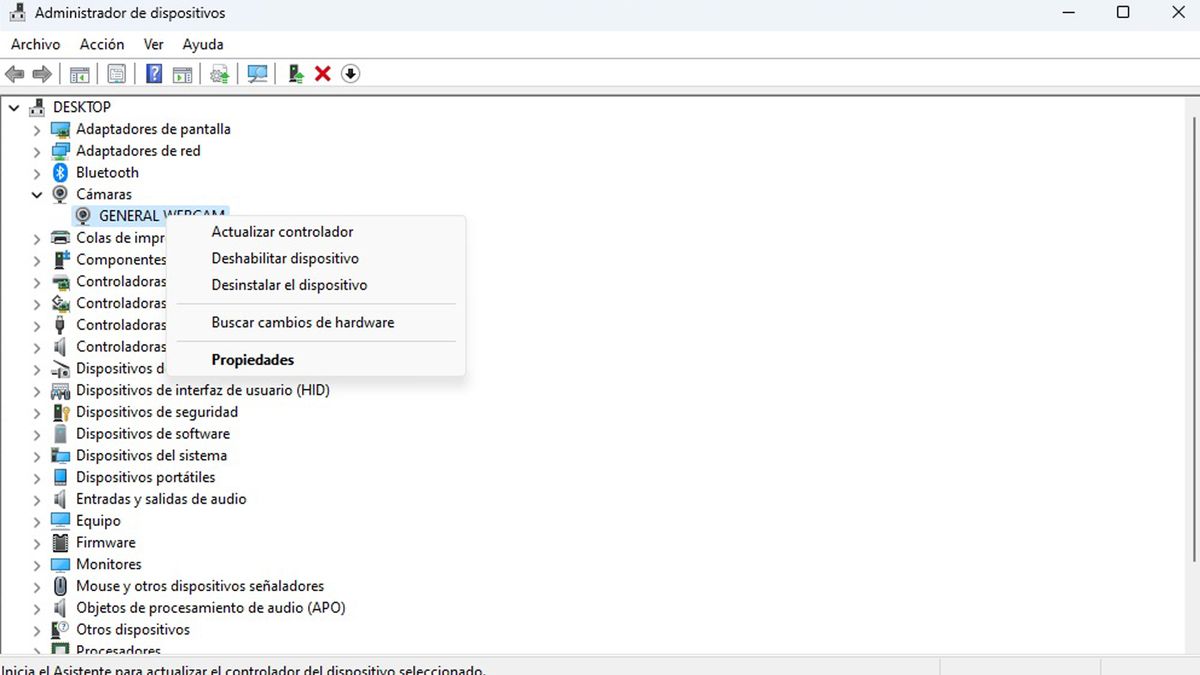
Task: Scan for hardware changes via toolbar icon
Action: click(257, 73)
